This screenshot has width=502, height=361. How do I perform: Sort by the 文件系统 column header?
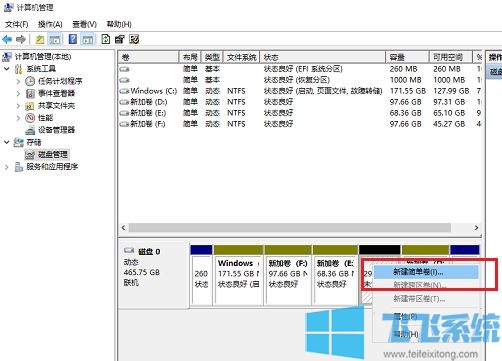(x=241, y=57)
